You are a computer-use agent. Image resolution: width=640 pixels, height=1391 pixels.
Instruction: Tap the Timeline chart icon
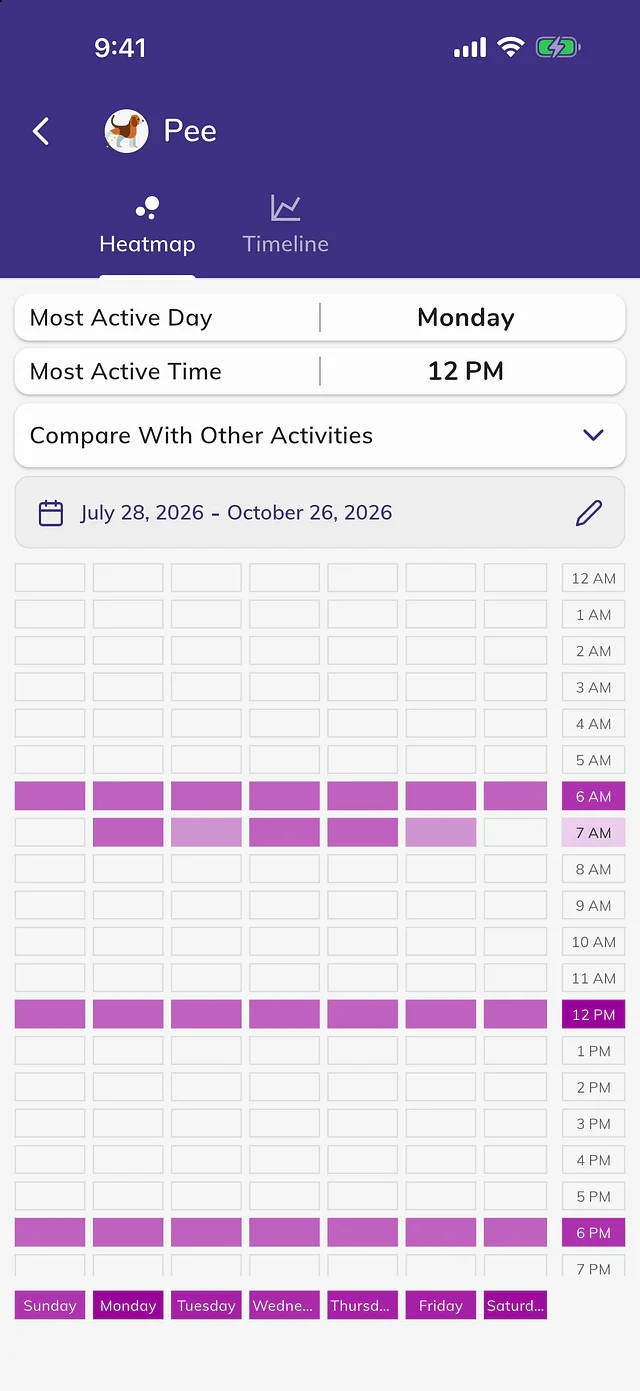click(286, 208)
